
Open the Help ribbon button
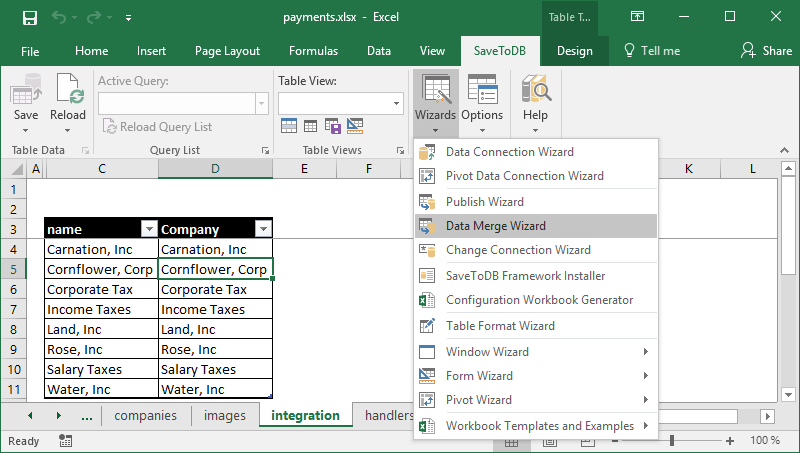tap(535, 102)
